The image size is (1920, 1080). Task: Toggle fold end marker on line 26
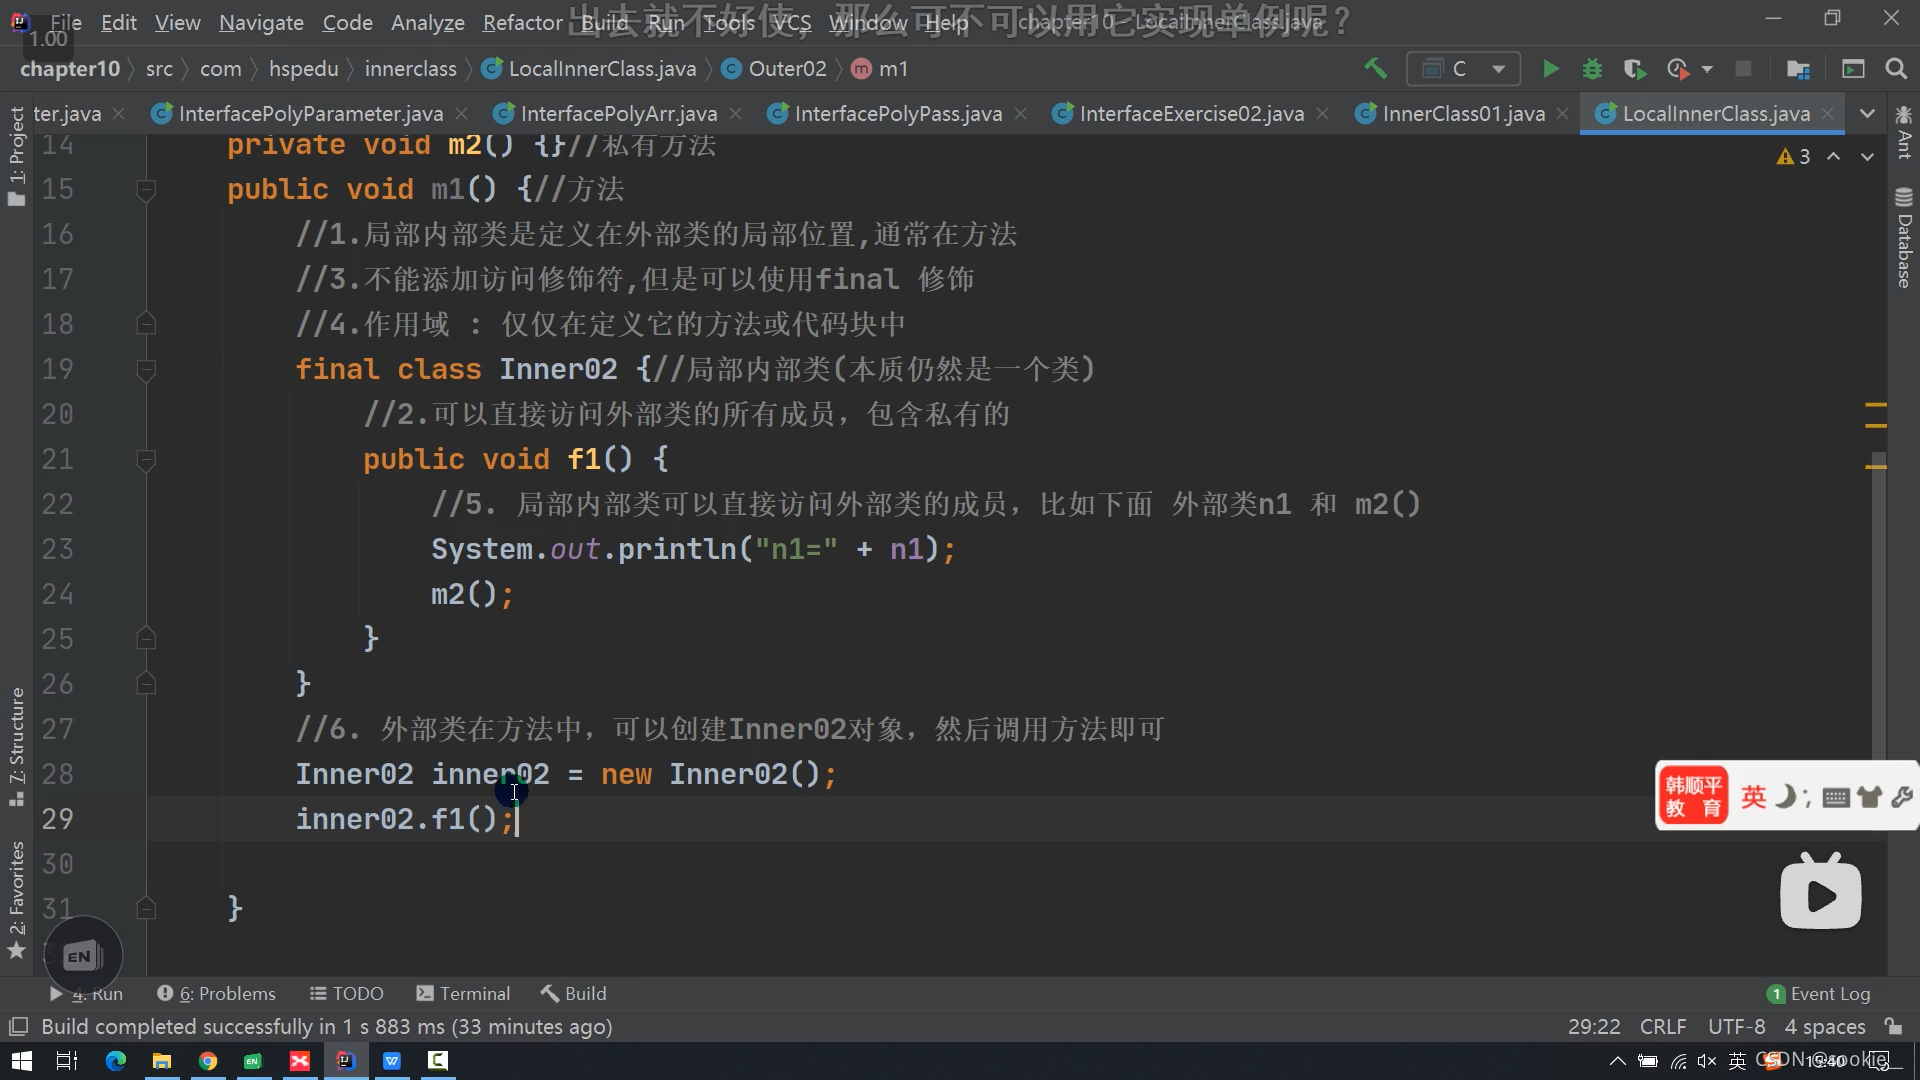click(x=146, y=683)
